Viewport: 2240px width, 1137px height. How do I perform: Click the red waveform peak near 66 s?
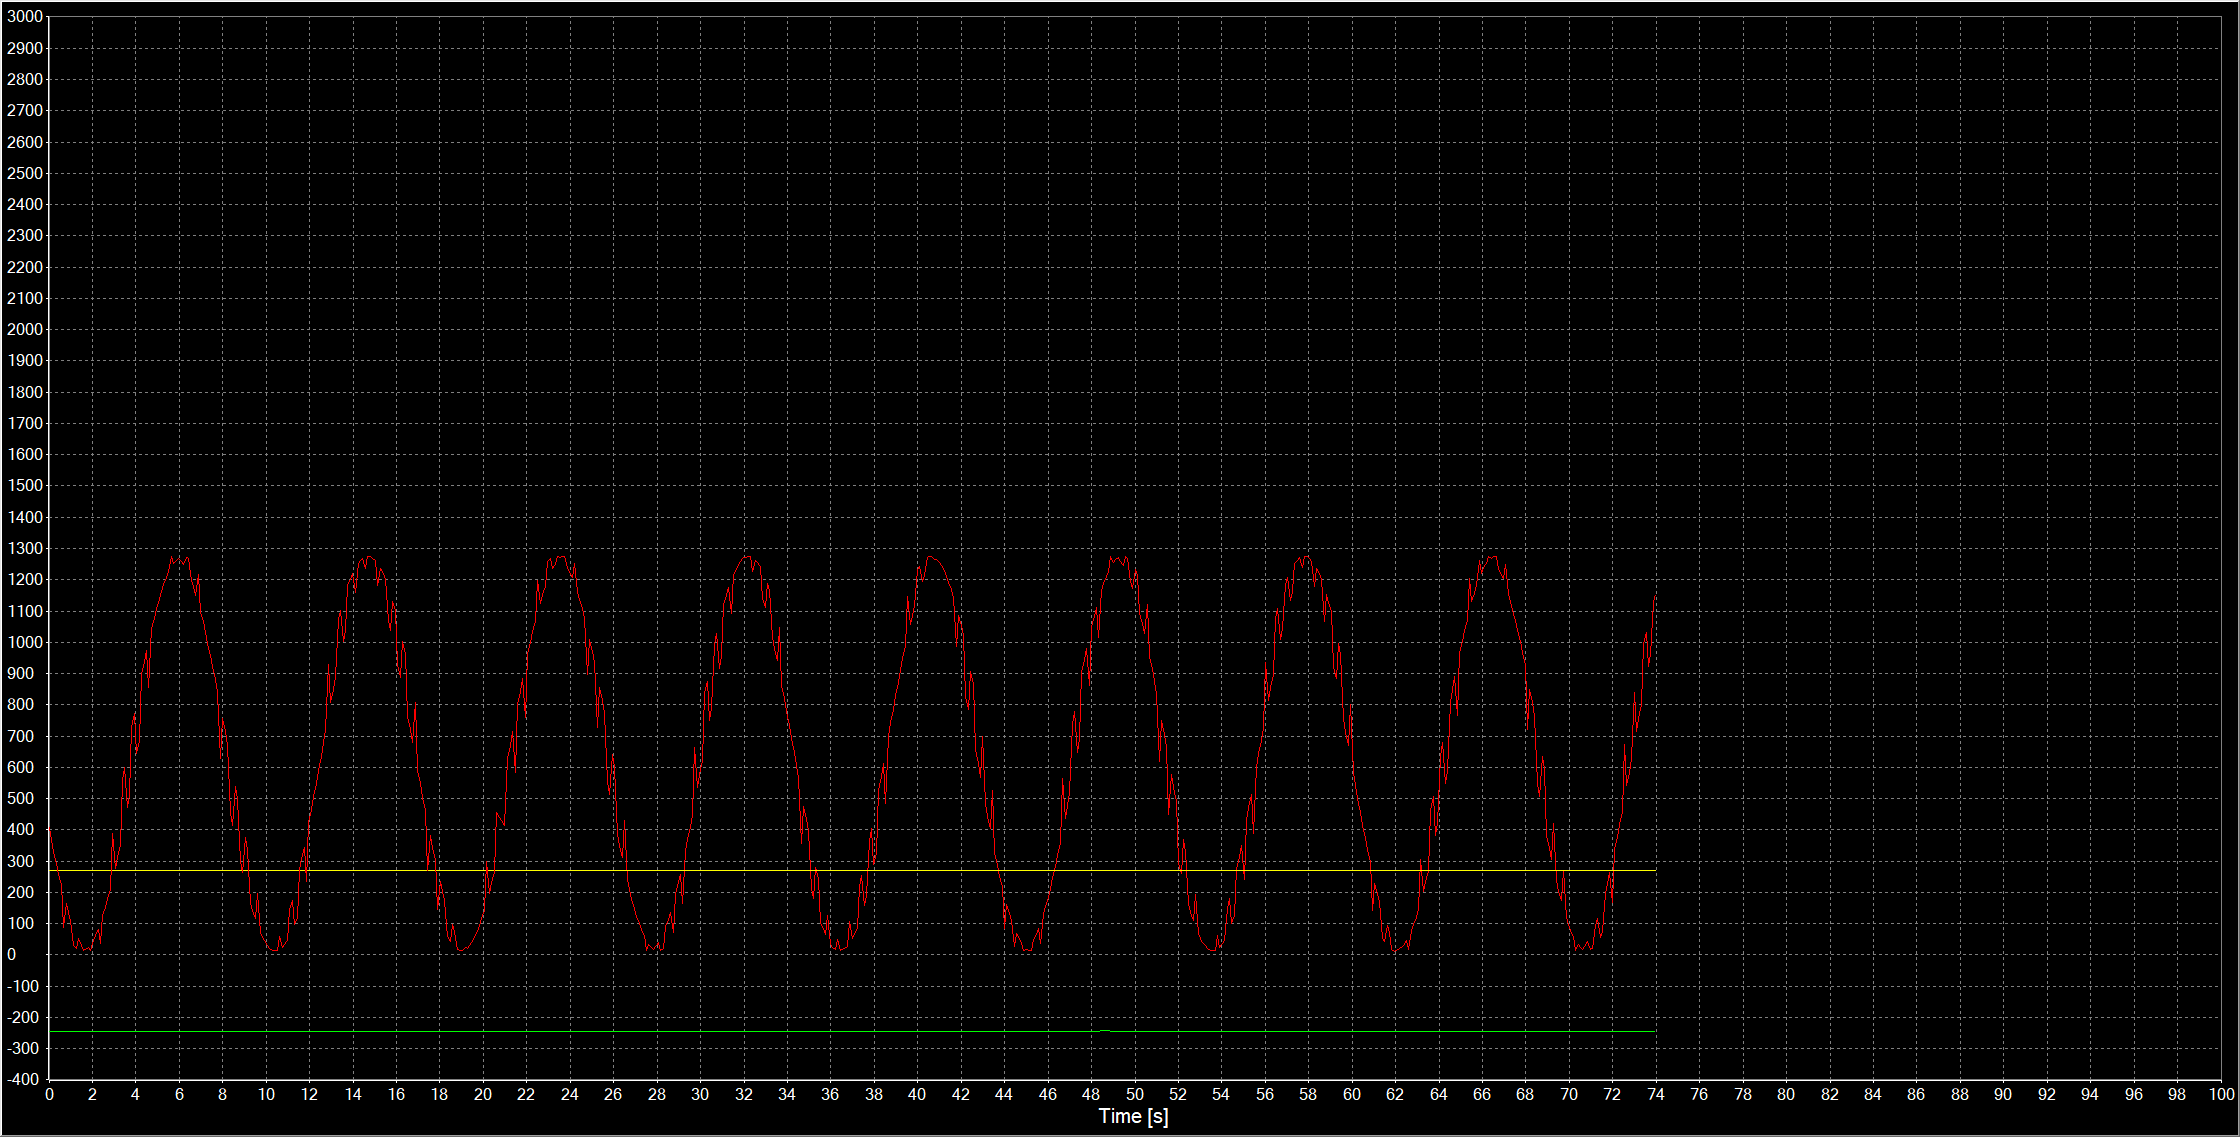point(1491,558)
